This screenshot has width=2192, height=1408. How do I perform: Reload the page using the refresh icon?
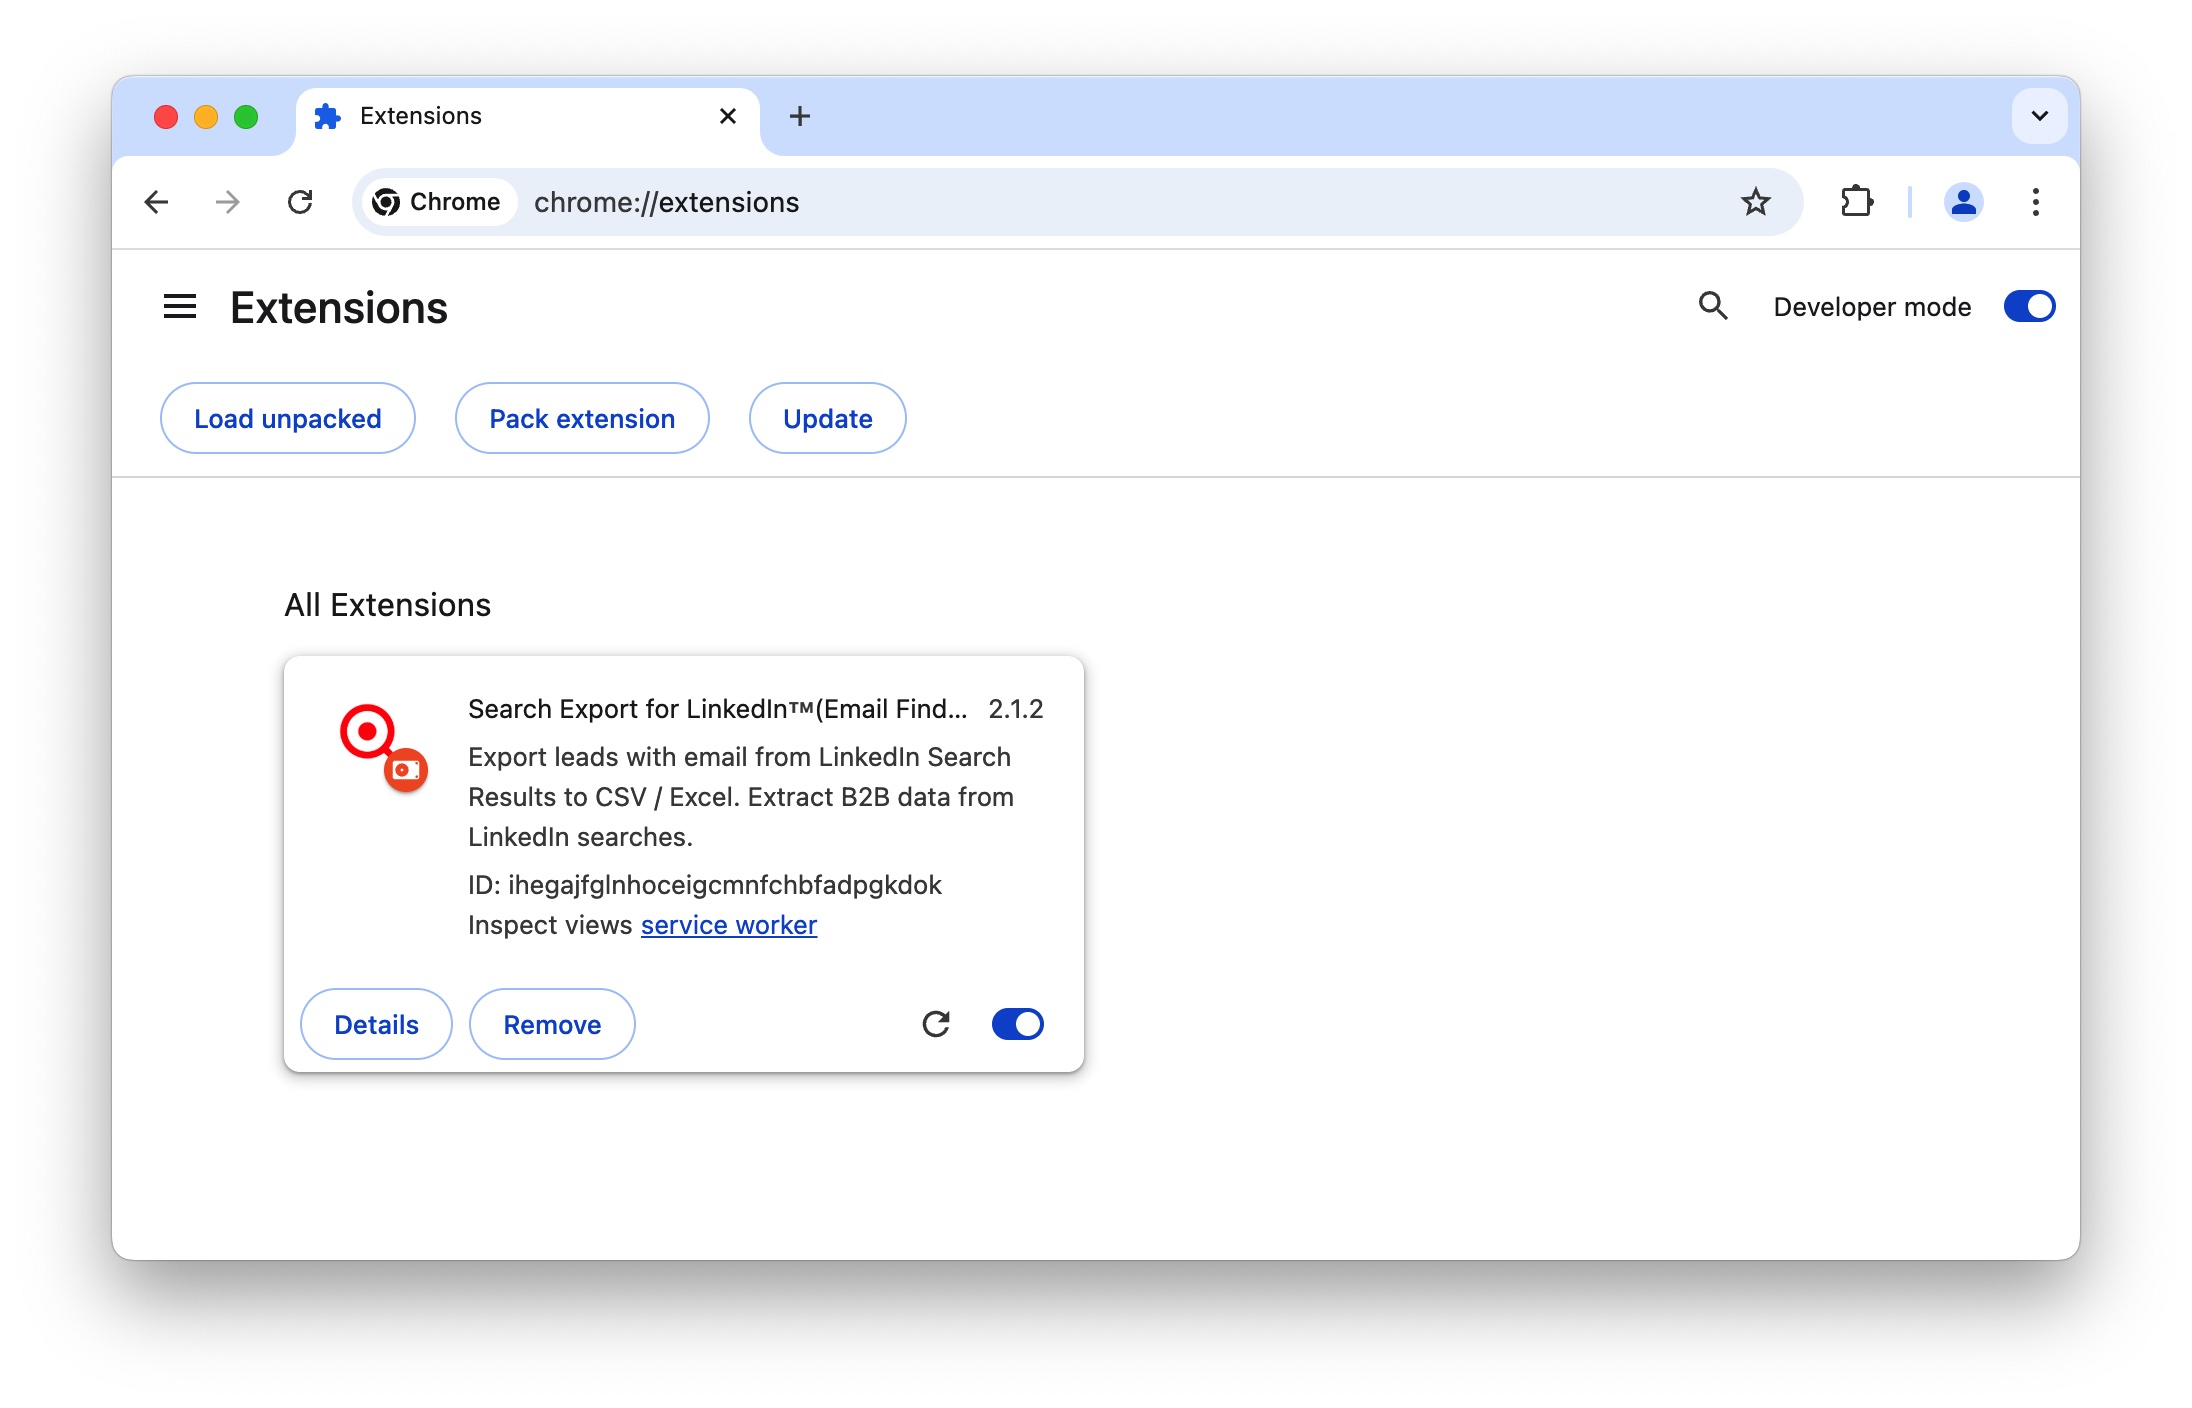(301, 202)
